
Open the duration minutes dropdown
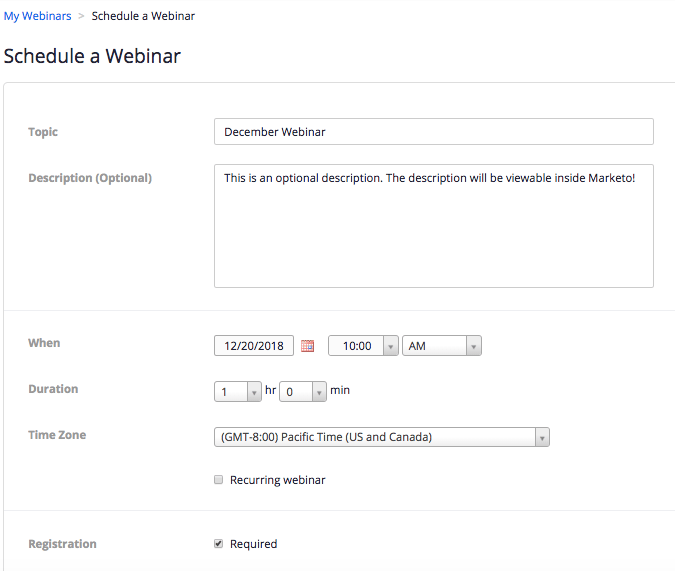click(303, 391)
